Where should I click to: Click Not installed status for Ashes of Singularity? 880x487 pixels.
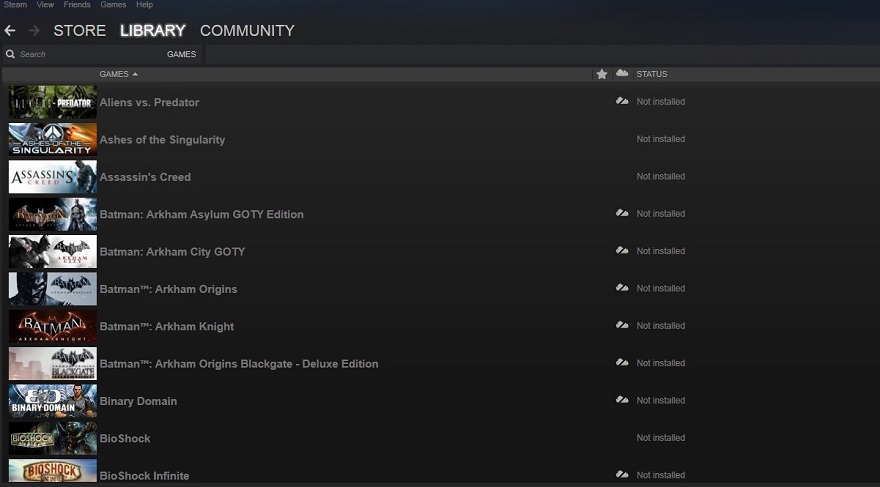pos(661,139)
